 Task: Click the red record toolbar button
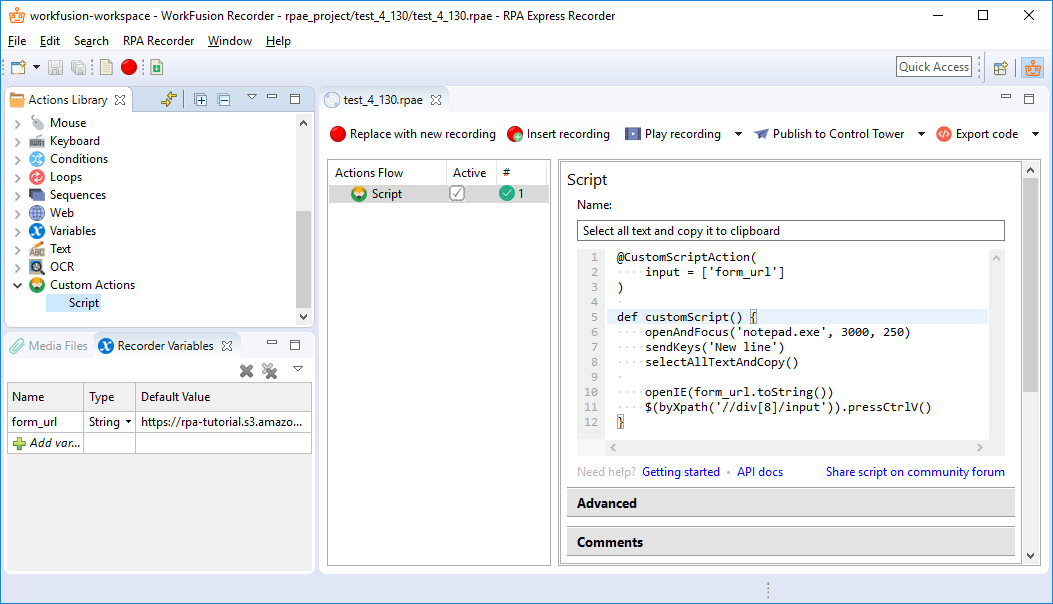pyautogui.click(x=129, y=67)
